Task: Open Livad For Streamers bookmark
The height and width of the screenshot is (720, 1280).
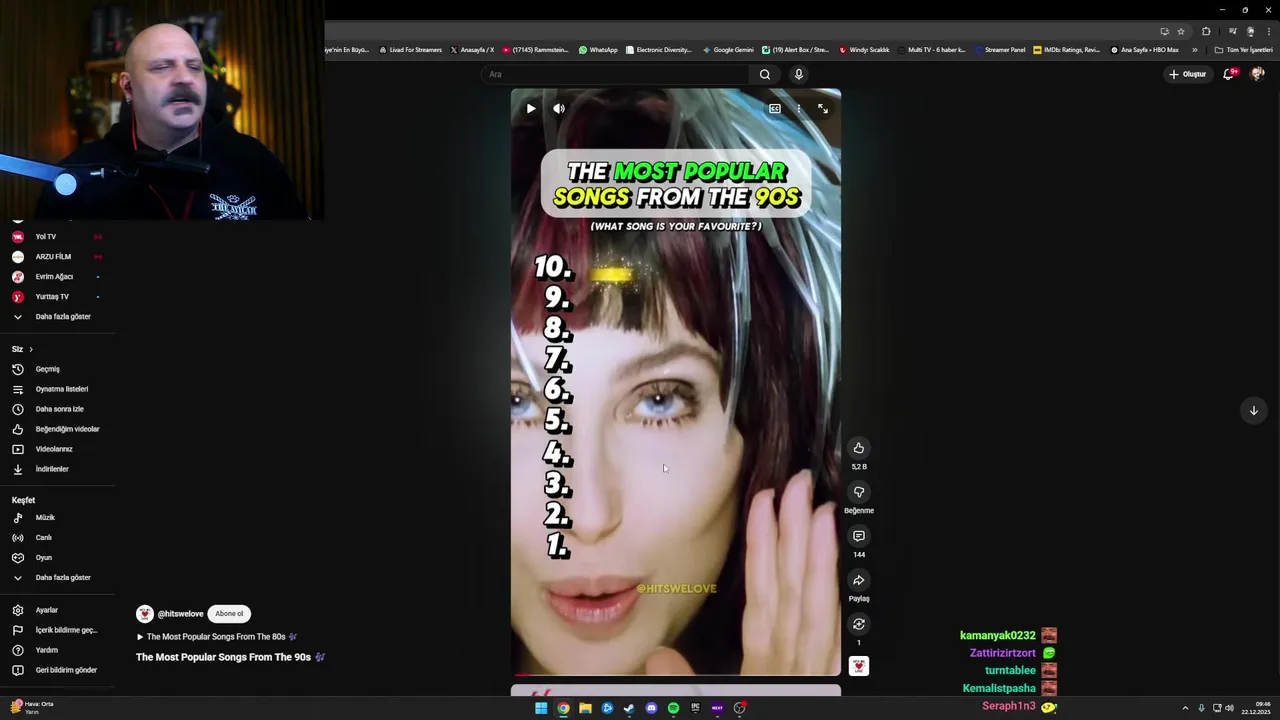Action: coord(410,50)
